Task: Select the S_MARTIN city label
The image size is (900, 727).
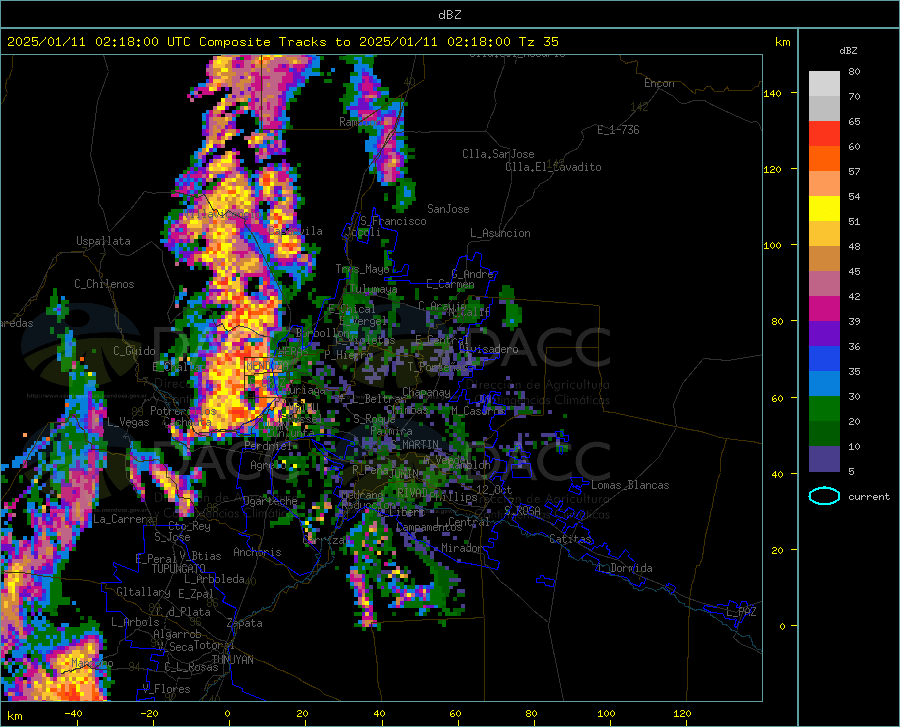Action: (x=416, y=445)
